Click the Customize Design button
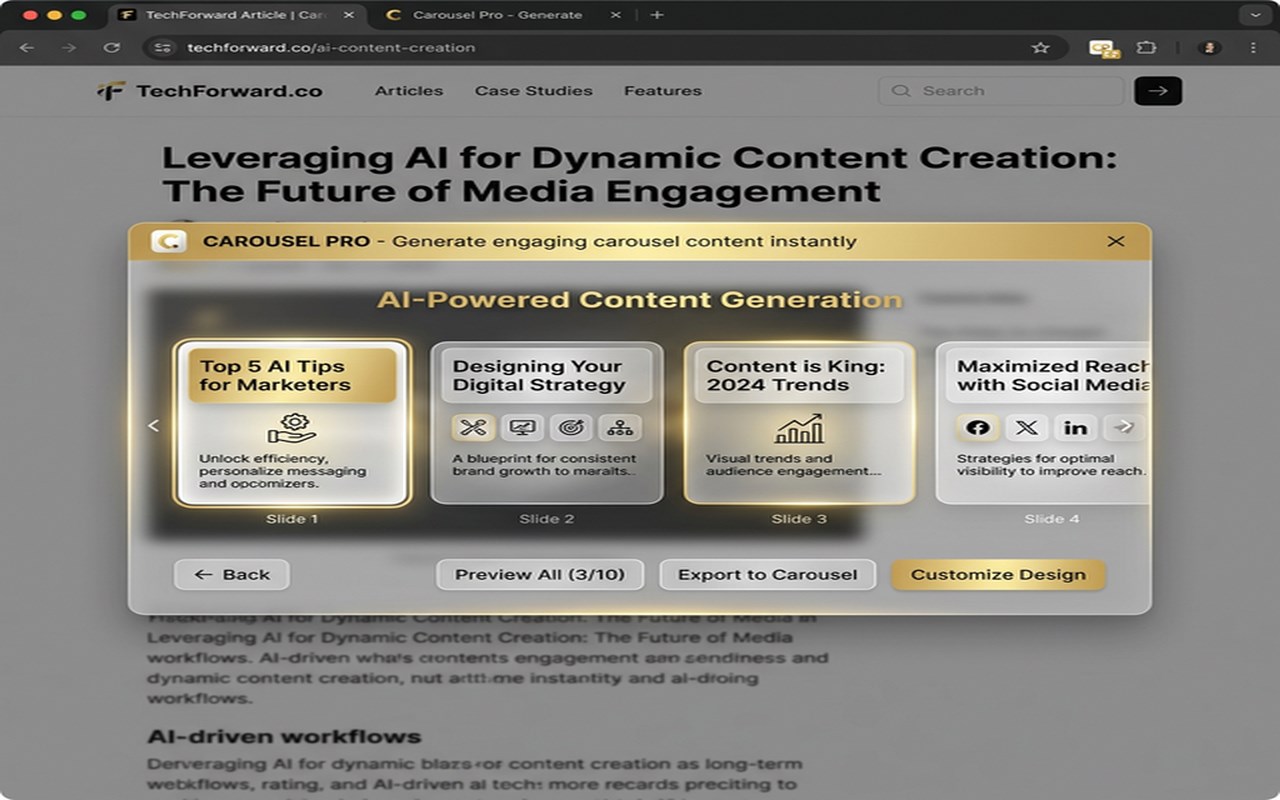Viewport: 1280px width, 800px height. point(998,575)
